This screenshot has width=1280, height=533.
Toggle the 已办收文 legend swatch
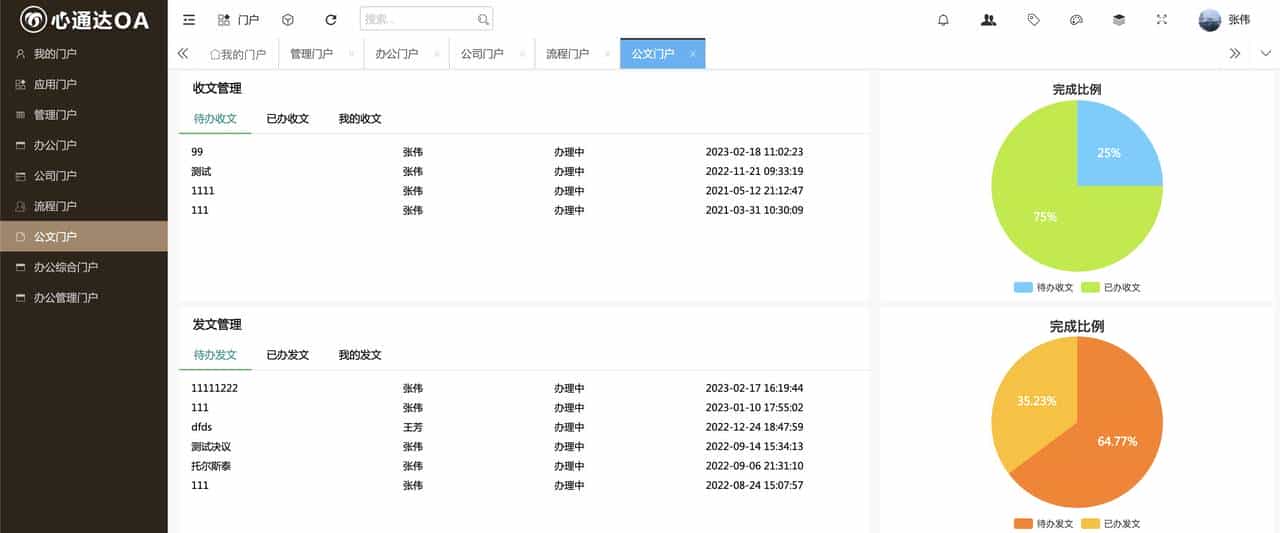tap(1090, 287)
